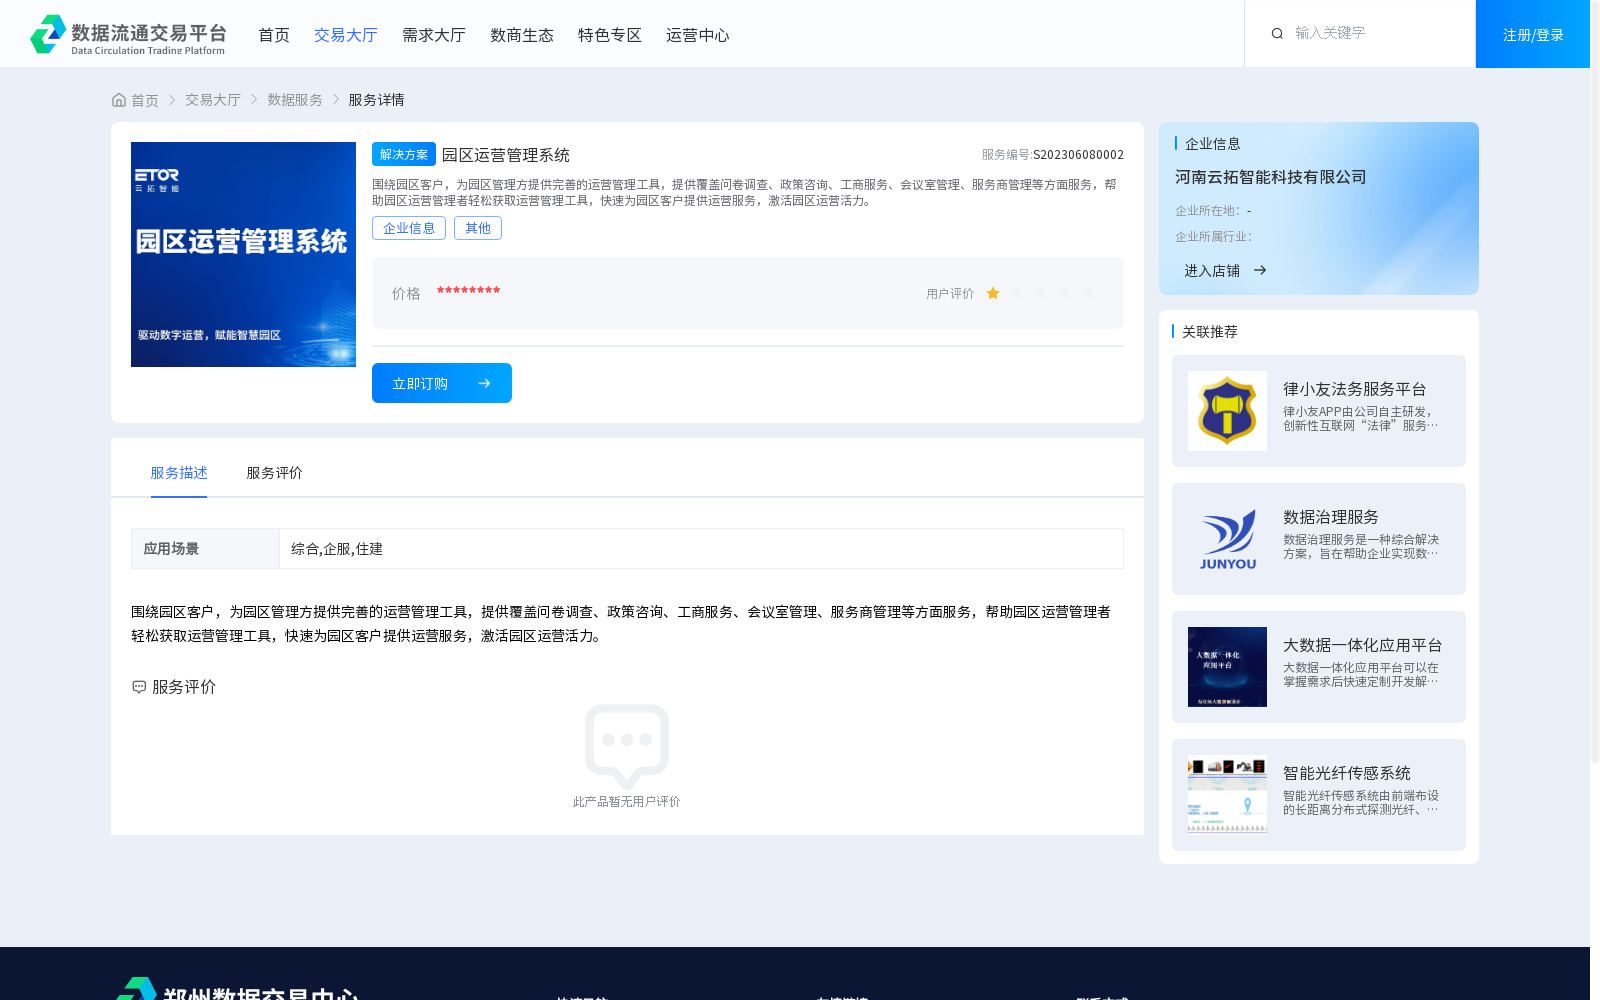Click the 关联推荐 section heading
1600x1000 pixels.
pyautogui.click(x=1210, y=332)
